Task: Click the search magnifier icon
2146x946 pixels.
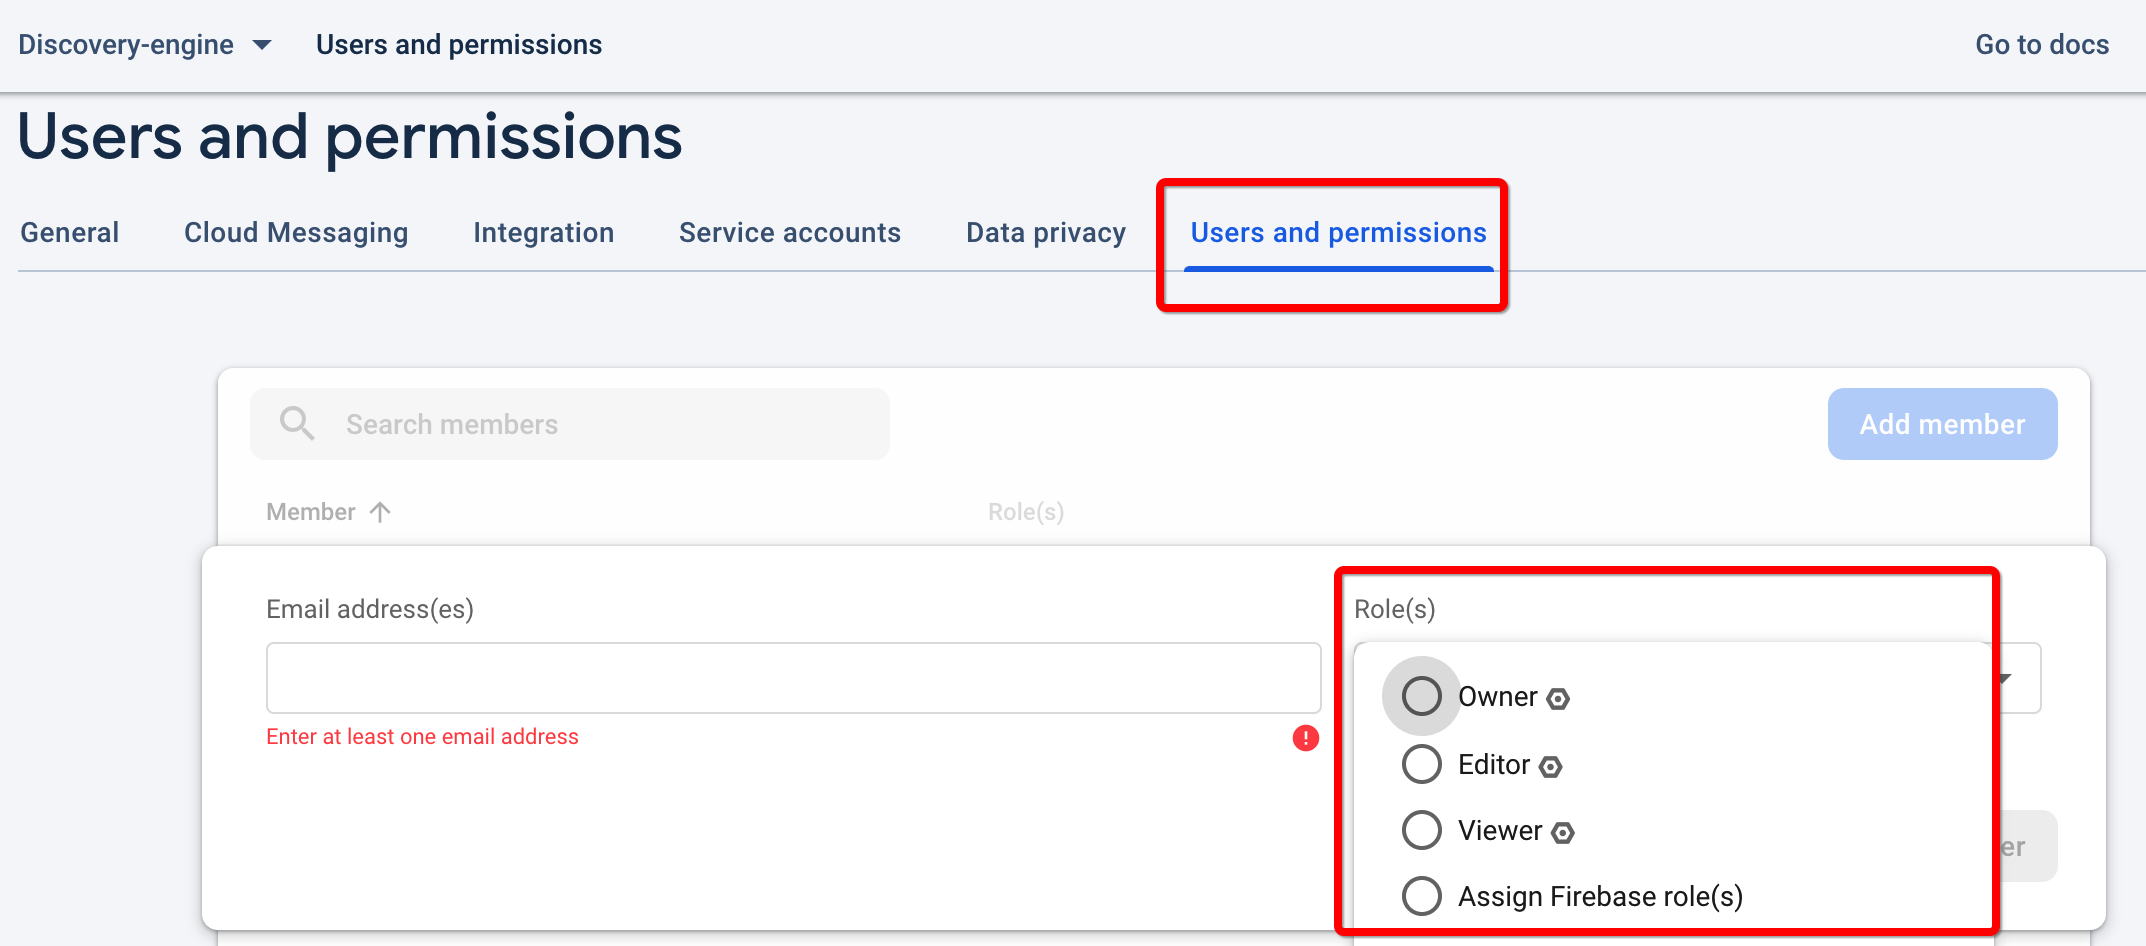Action: click(297, 424)
